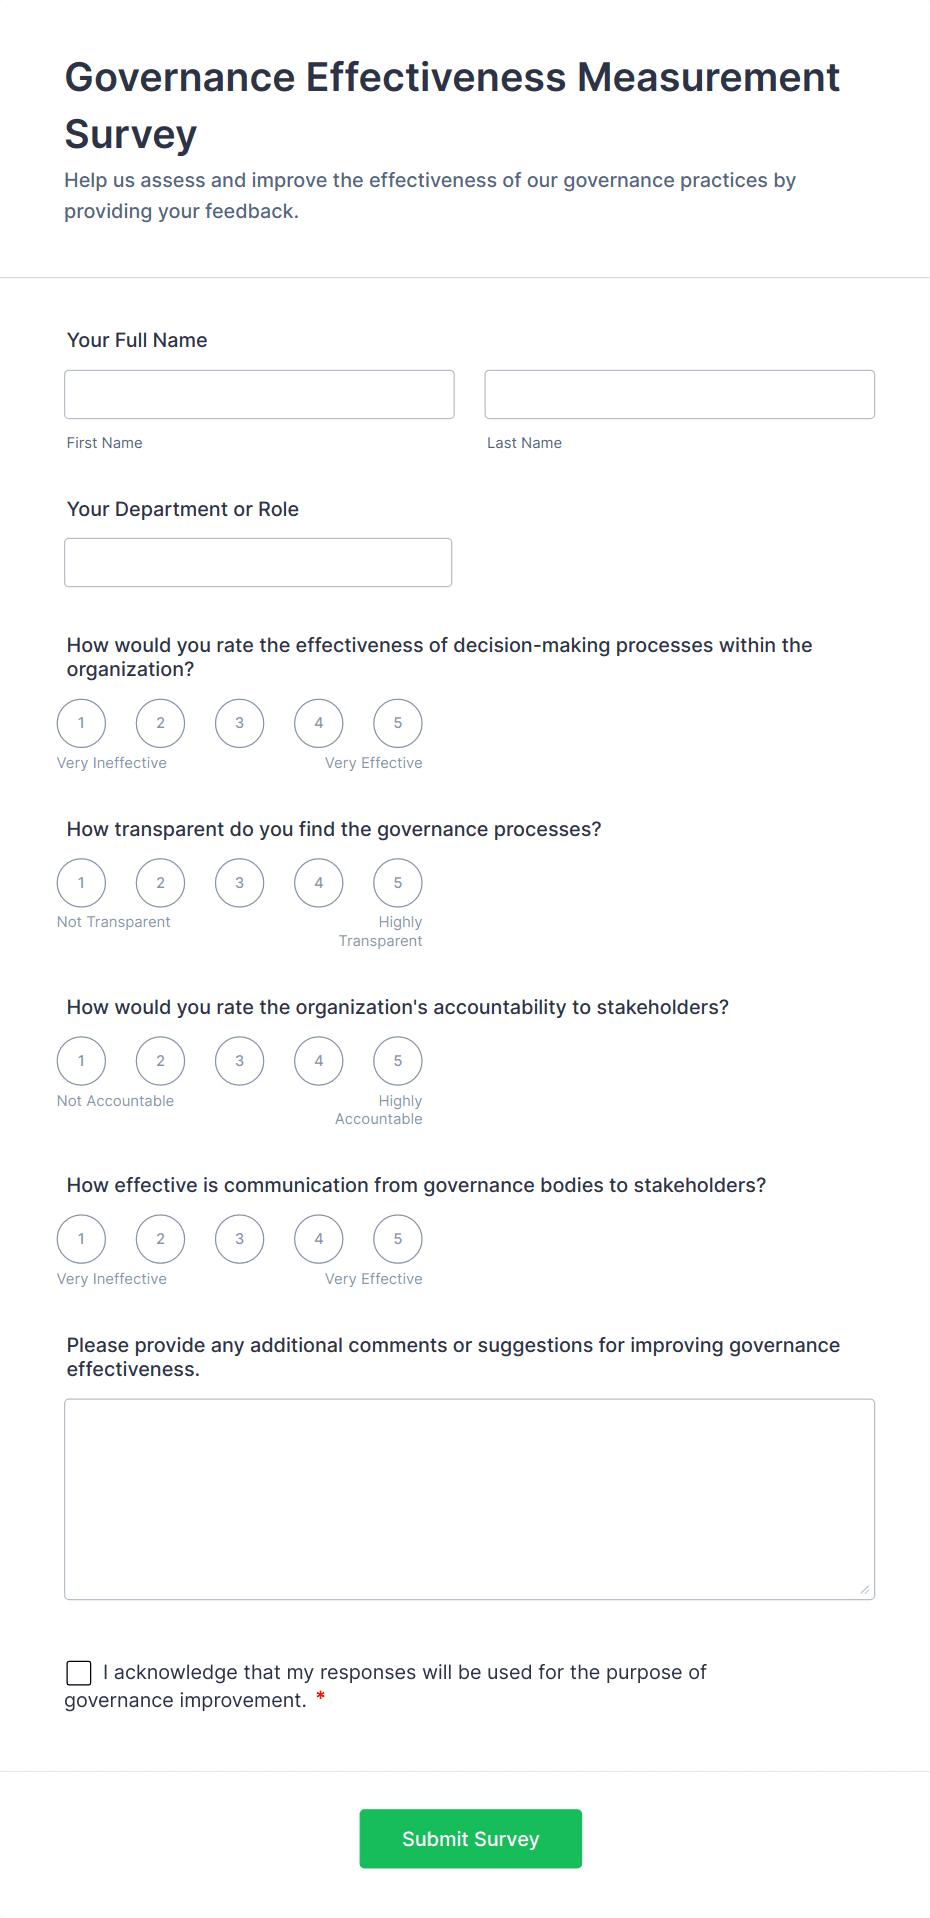
Task: Rate decision-making effectiveness as 1
Action: tap(81, 723)
